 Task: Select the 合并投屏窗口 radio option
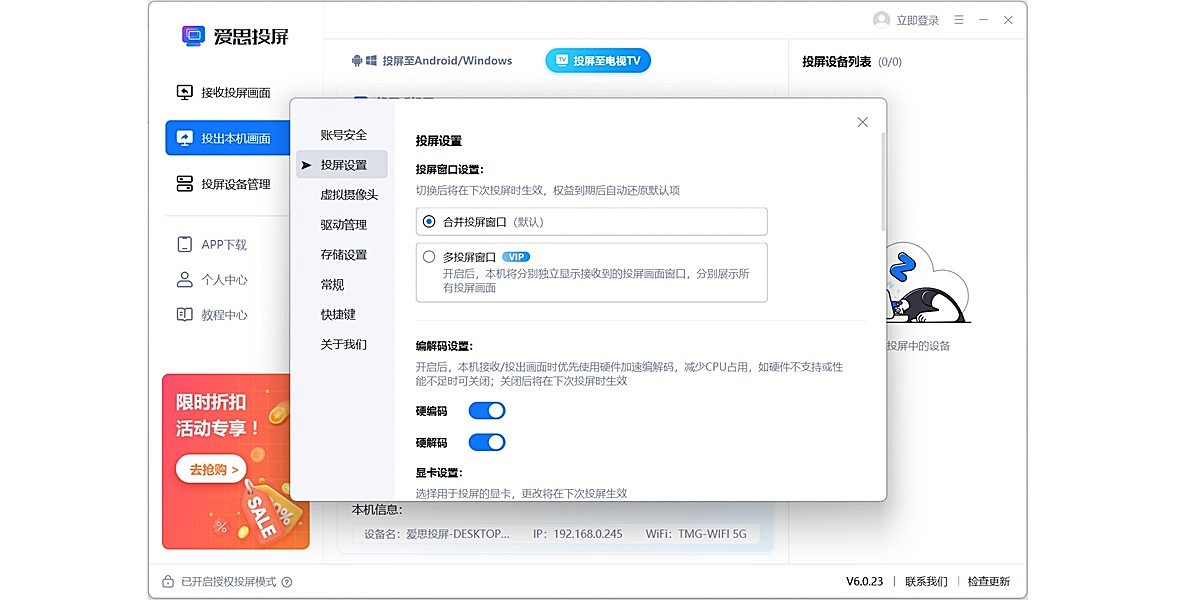click(x=427, y=221)
